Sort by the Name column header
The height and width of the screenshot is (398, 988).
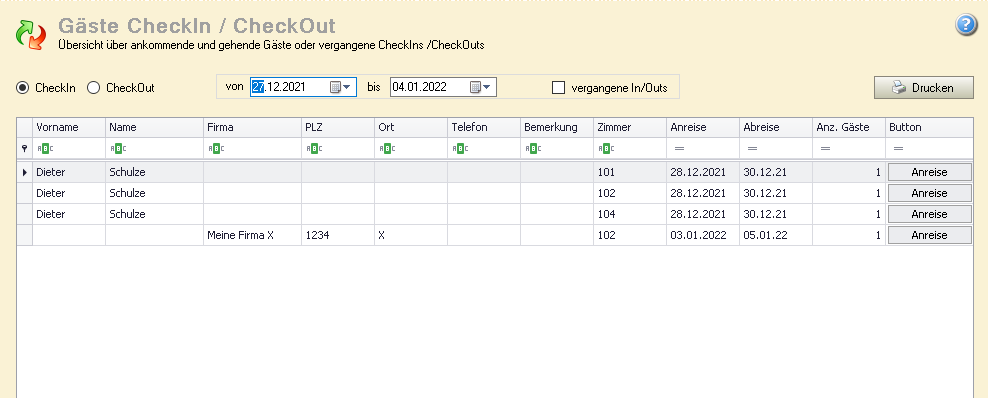(154, 127)
